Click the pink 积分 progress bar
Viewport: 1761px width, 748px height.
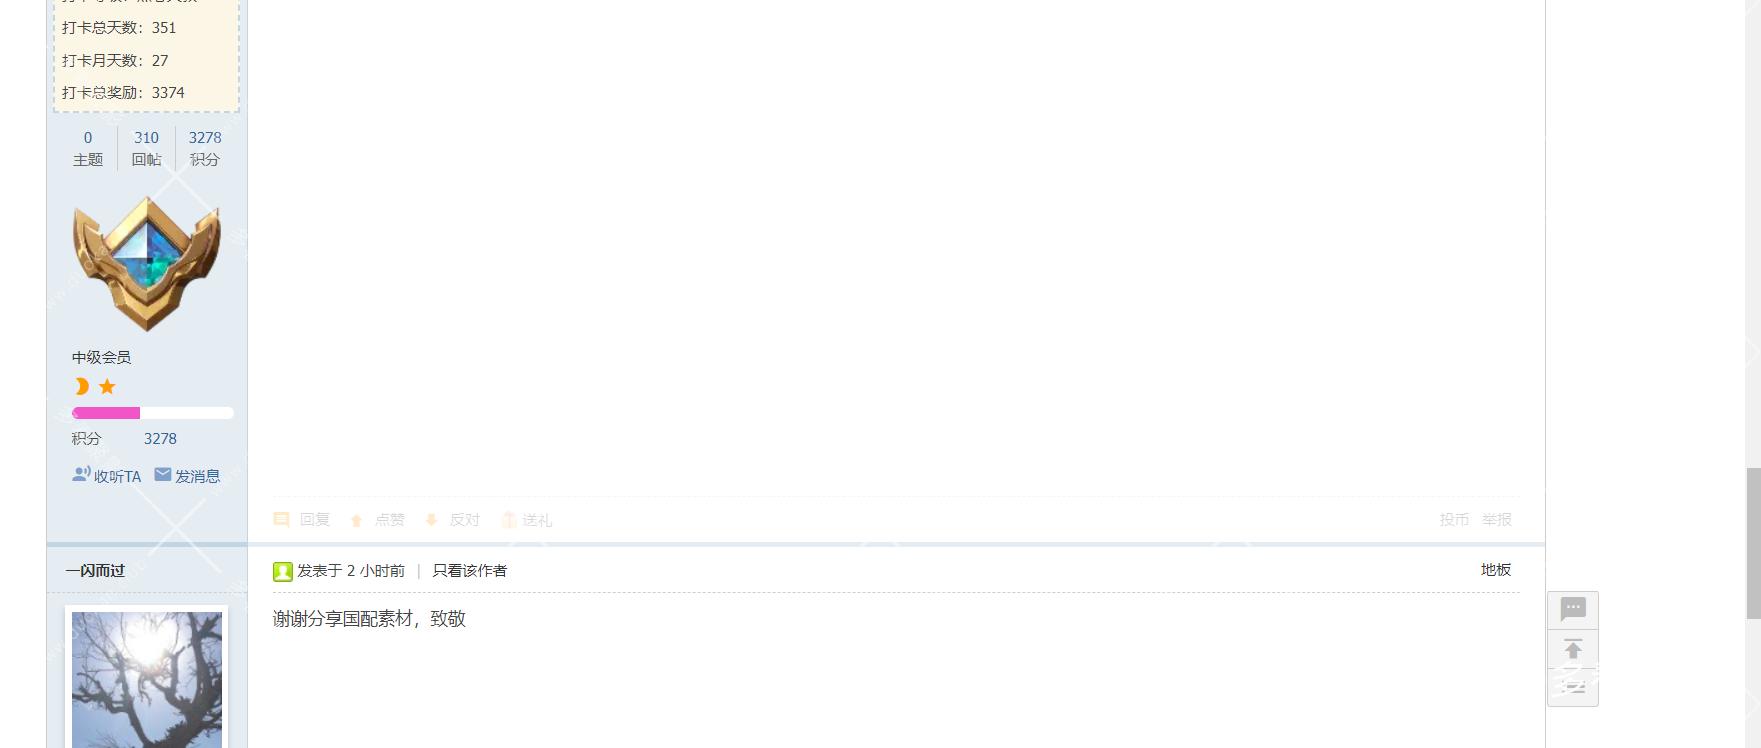152,413
